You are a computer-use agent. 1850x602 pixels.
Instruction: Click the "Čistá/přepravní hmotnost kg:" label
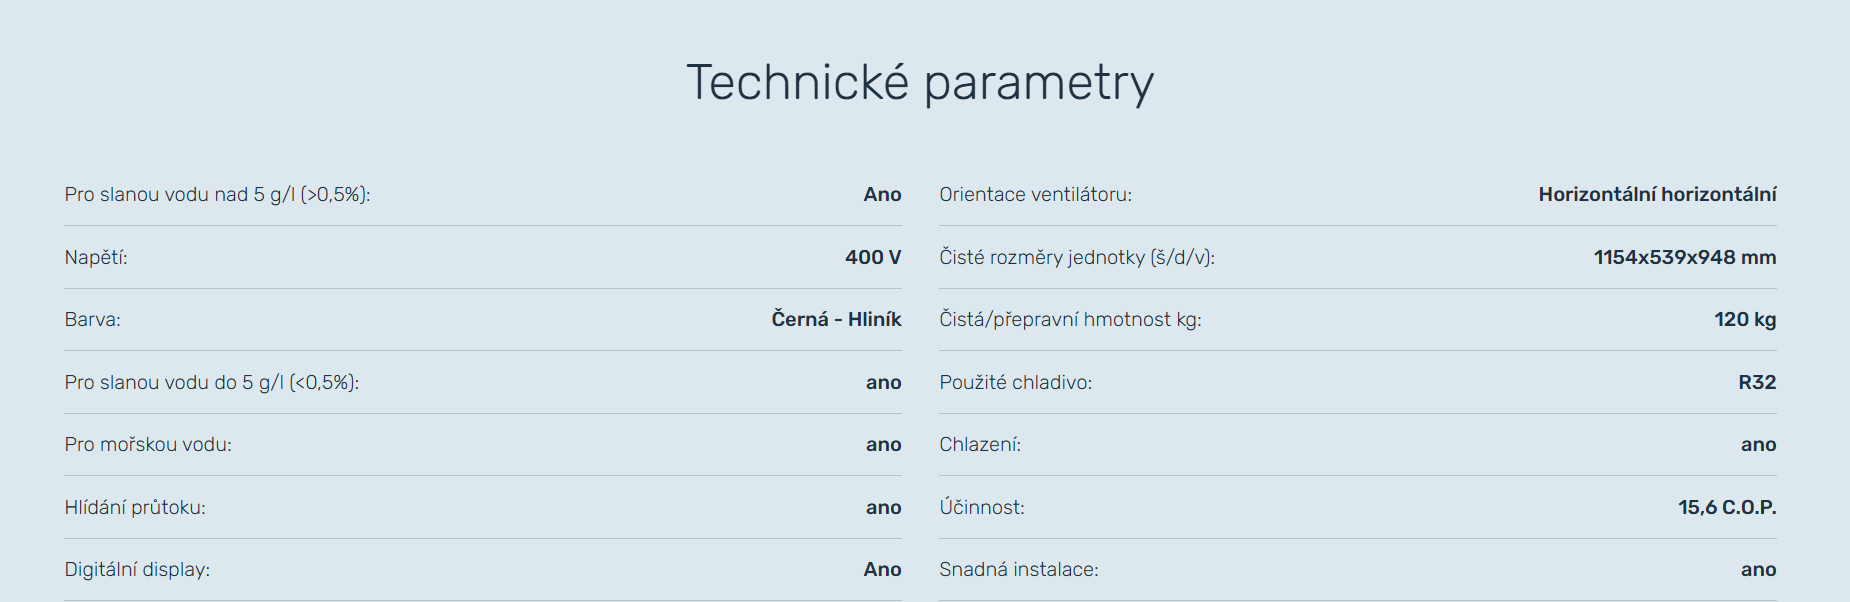click(x=1070, y=320)
